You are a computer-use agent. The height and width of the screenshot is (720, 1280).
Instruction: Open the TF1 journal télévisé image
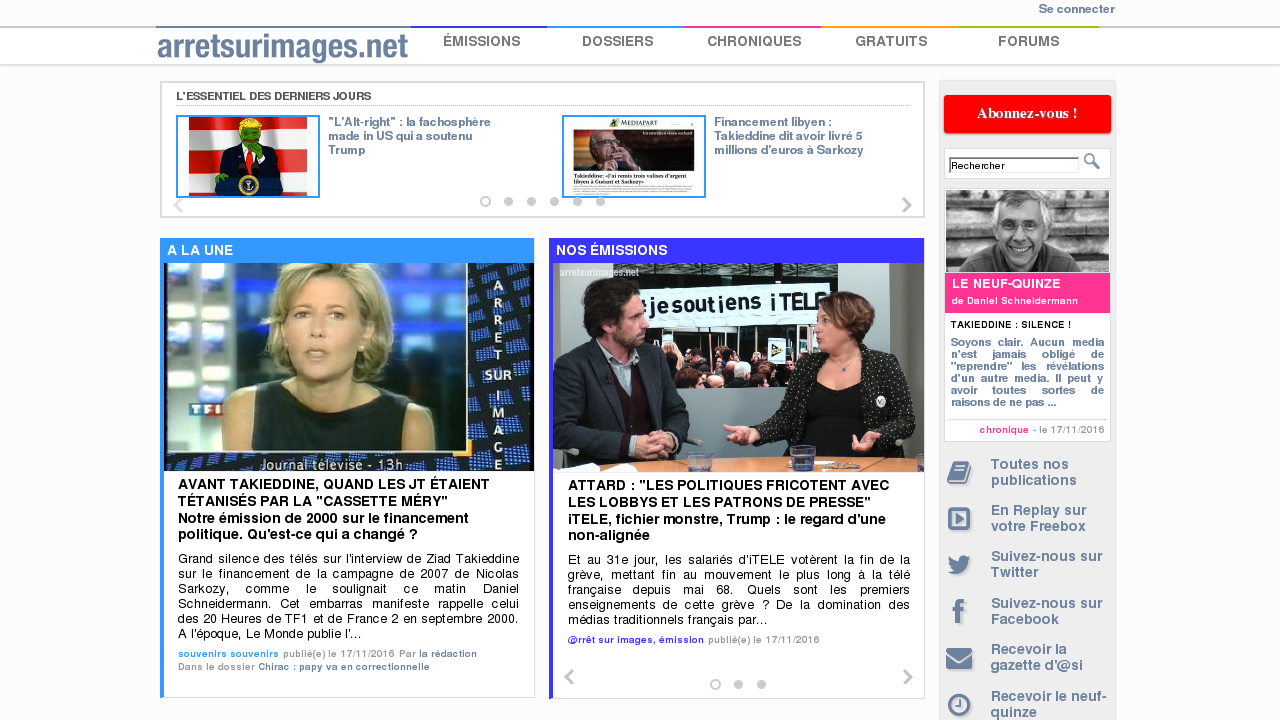coord(349,367)
